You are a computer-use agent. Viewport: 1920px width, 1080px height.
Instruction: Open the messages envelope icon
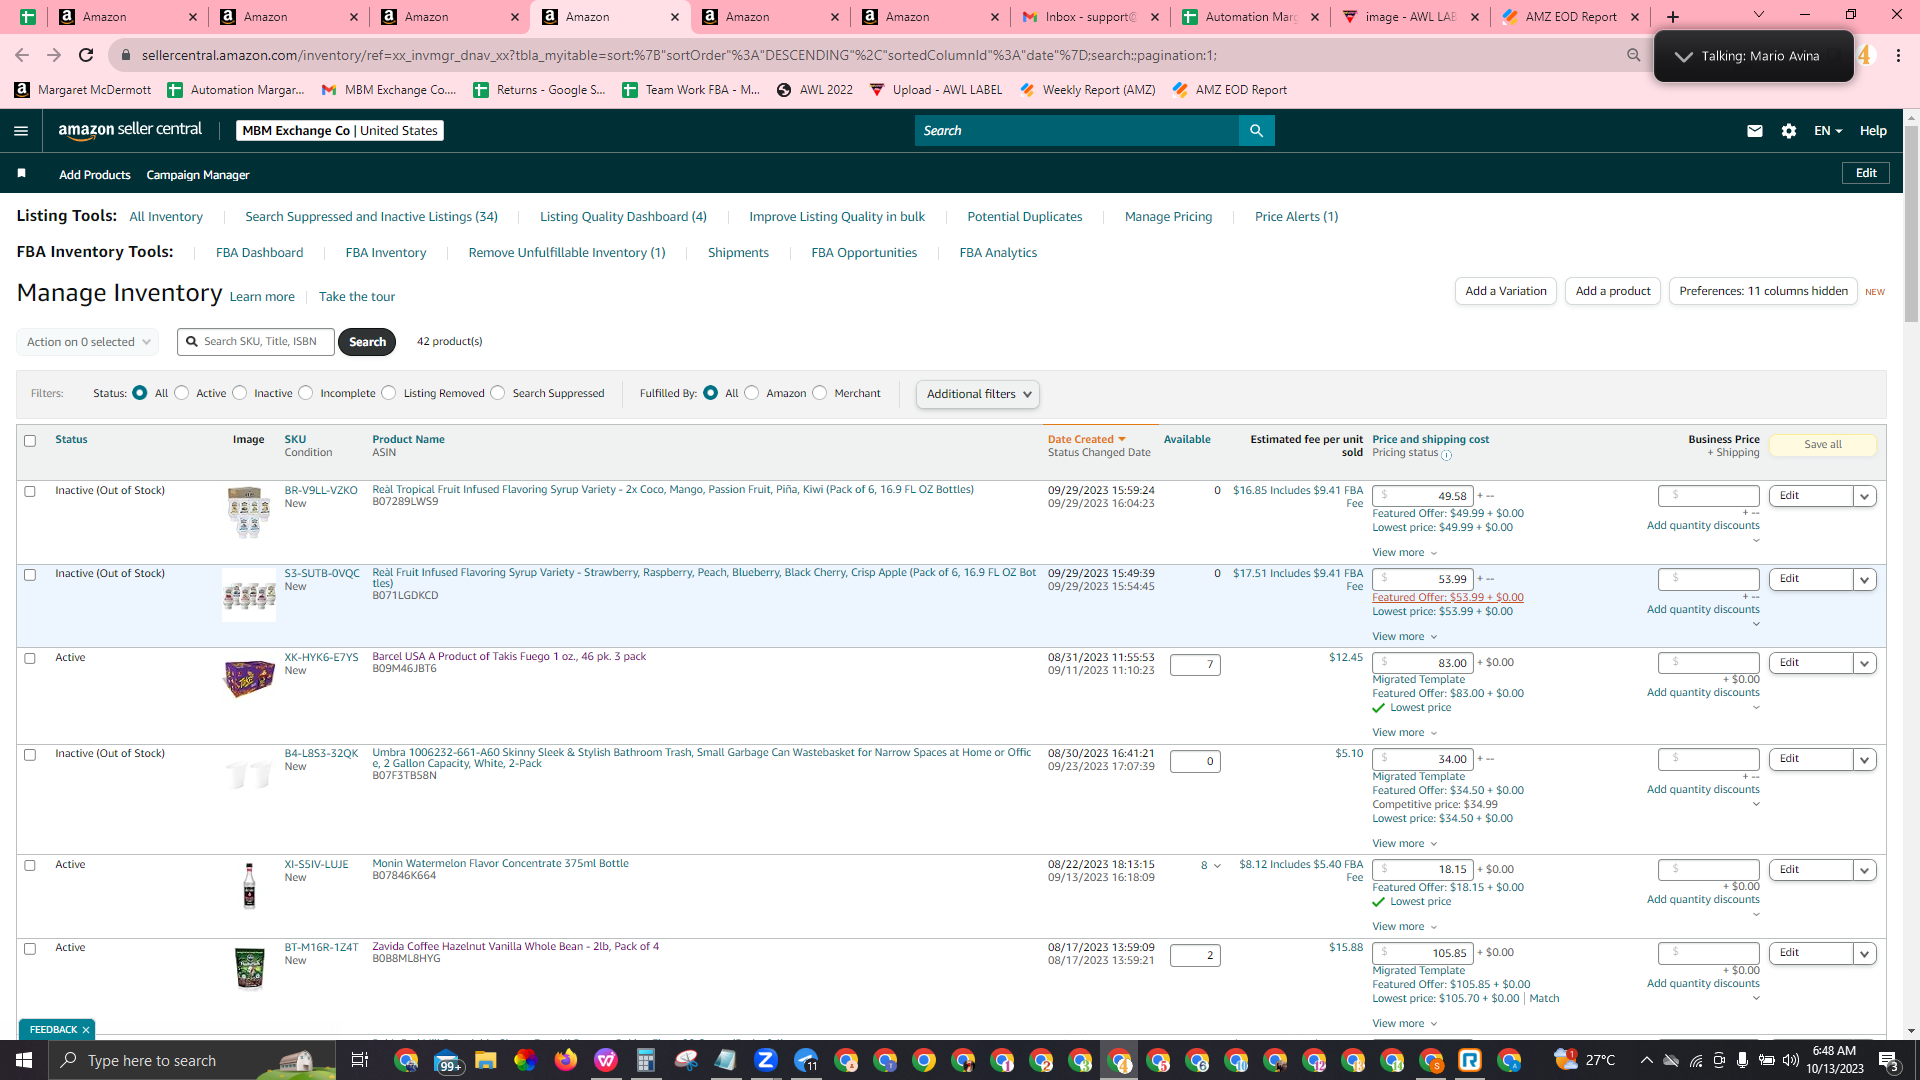click(1754, 131)
